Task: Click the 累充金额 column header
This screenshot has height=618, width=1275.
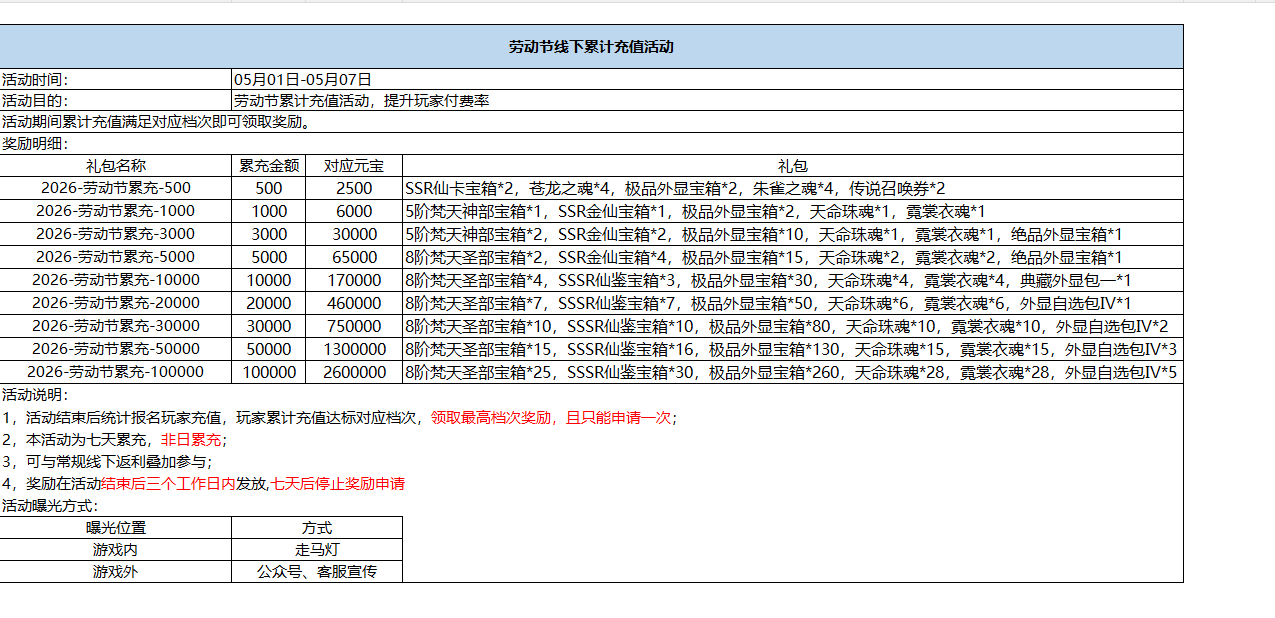Action: [x=268, y=166]
